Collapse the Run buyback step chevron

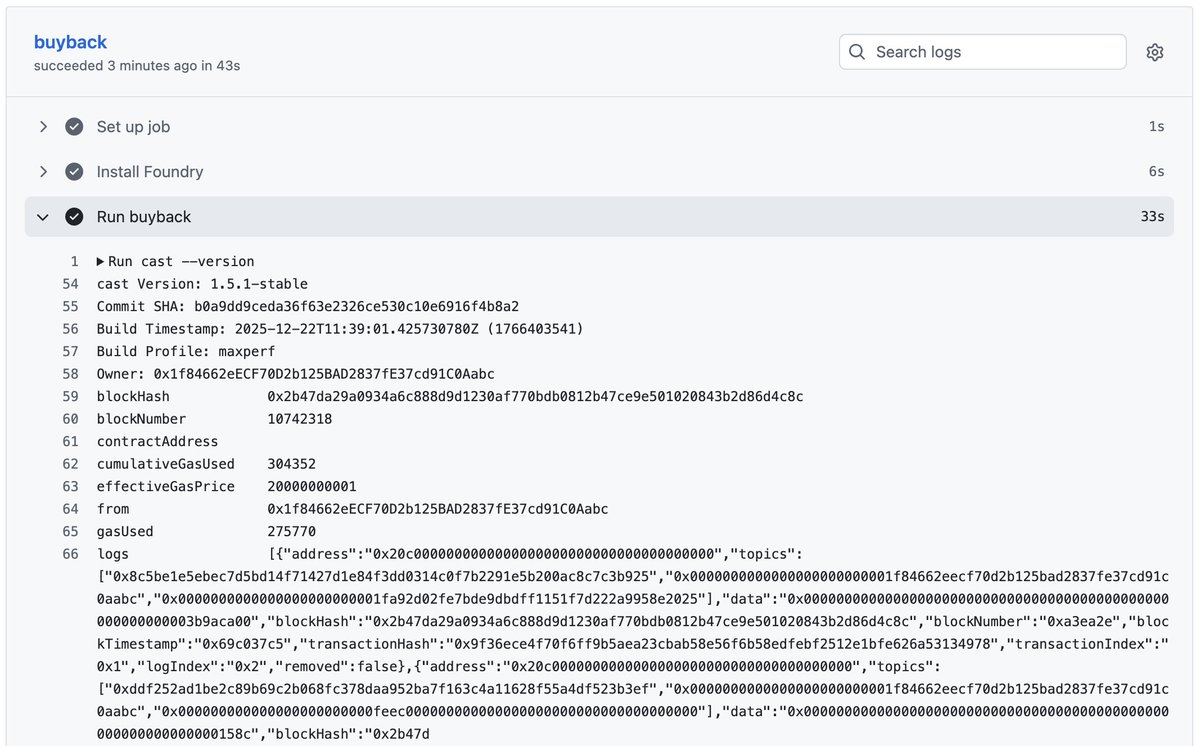click(43, 217)
